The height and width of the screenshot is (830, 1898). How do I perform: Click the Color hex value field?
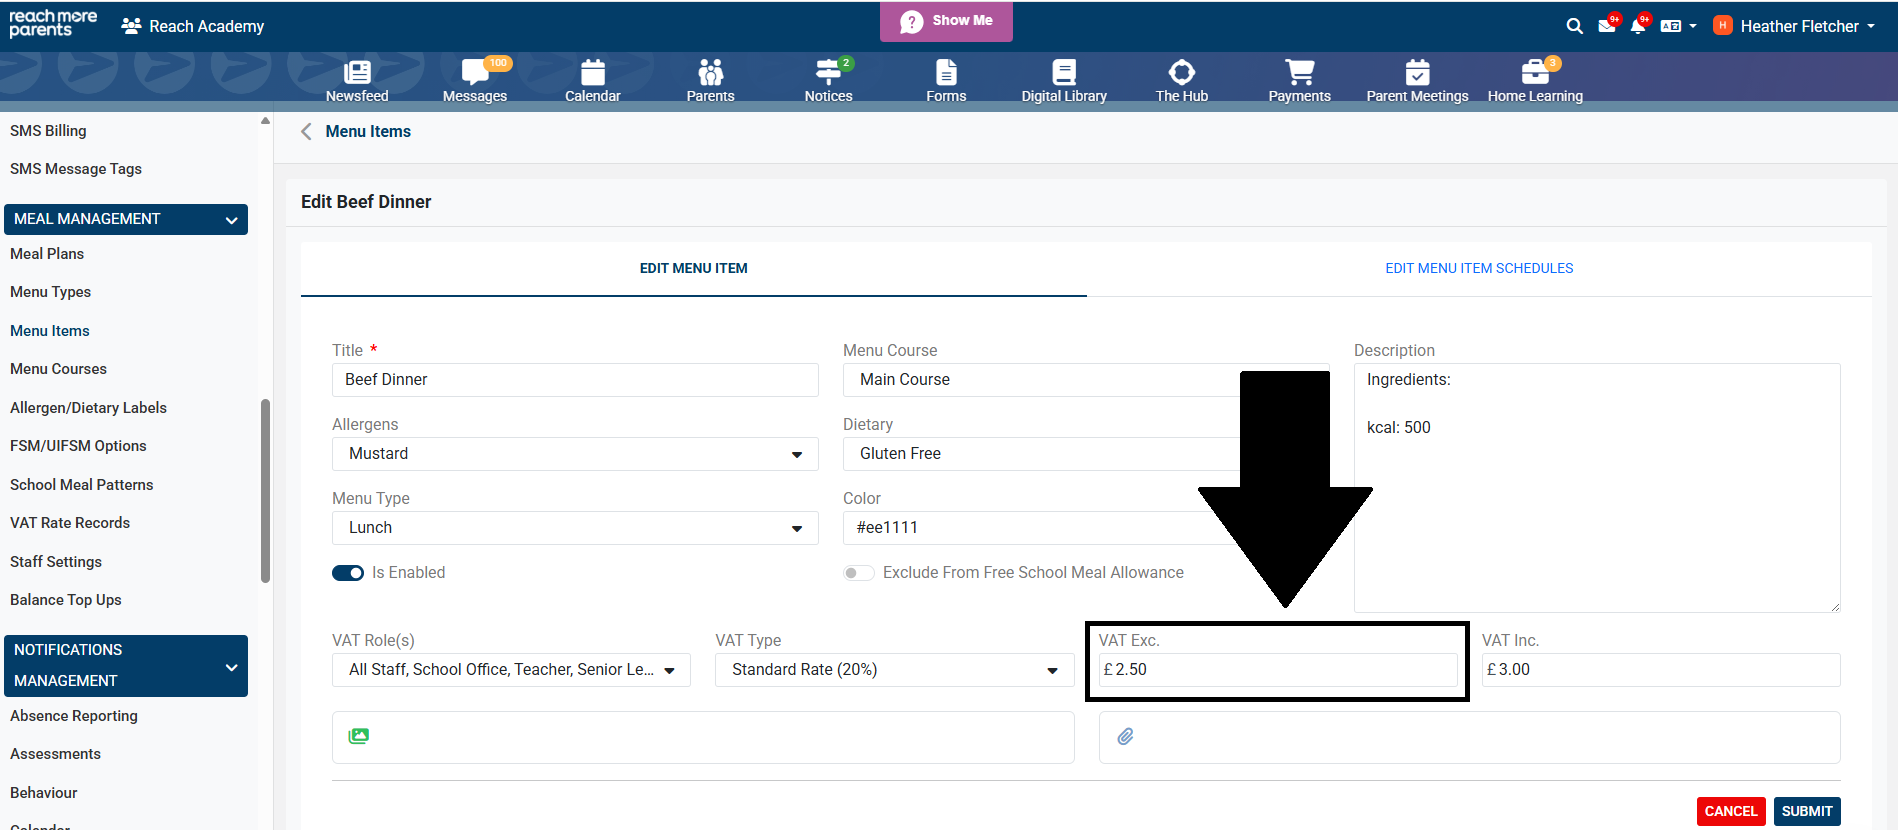coord(1040,528)
